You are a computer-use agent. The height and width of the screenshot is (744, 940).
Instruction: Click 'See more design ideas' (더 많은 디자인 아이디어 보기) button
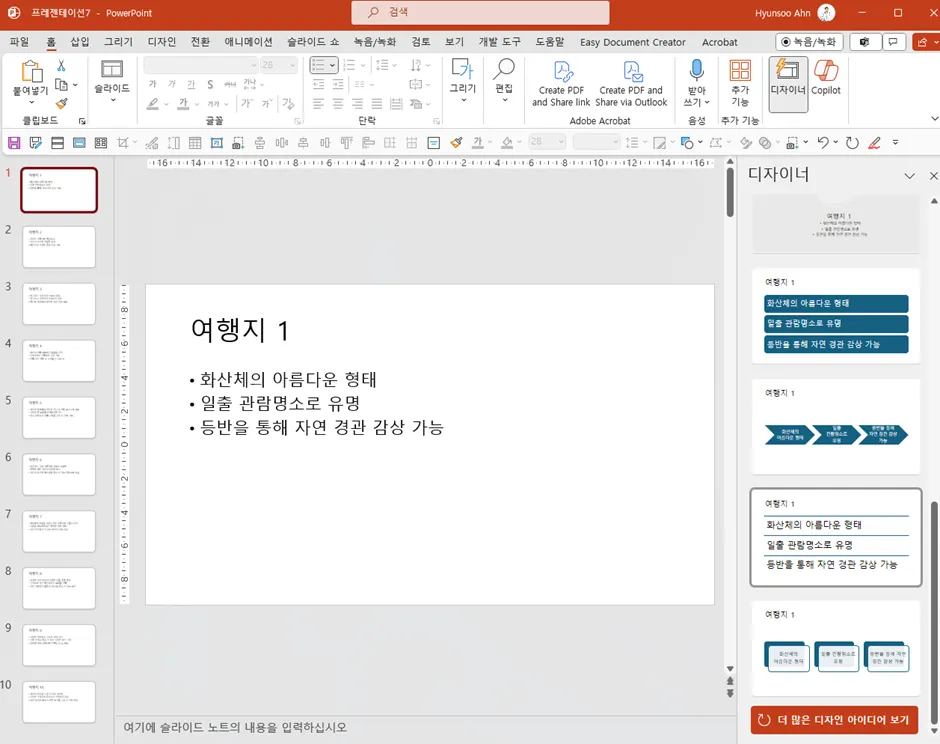(834, 720)
